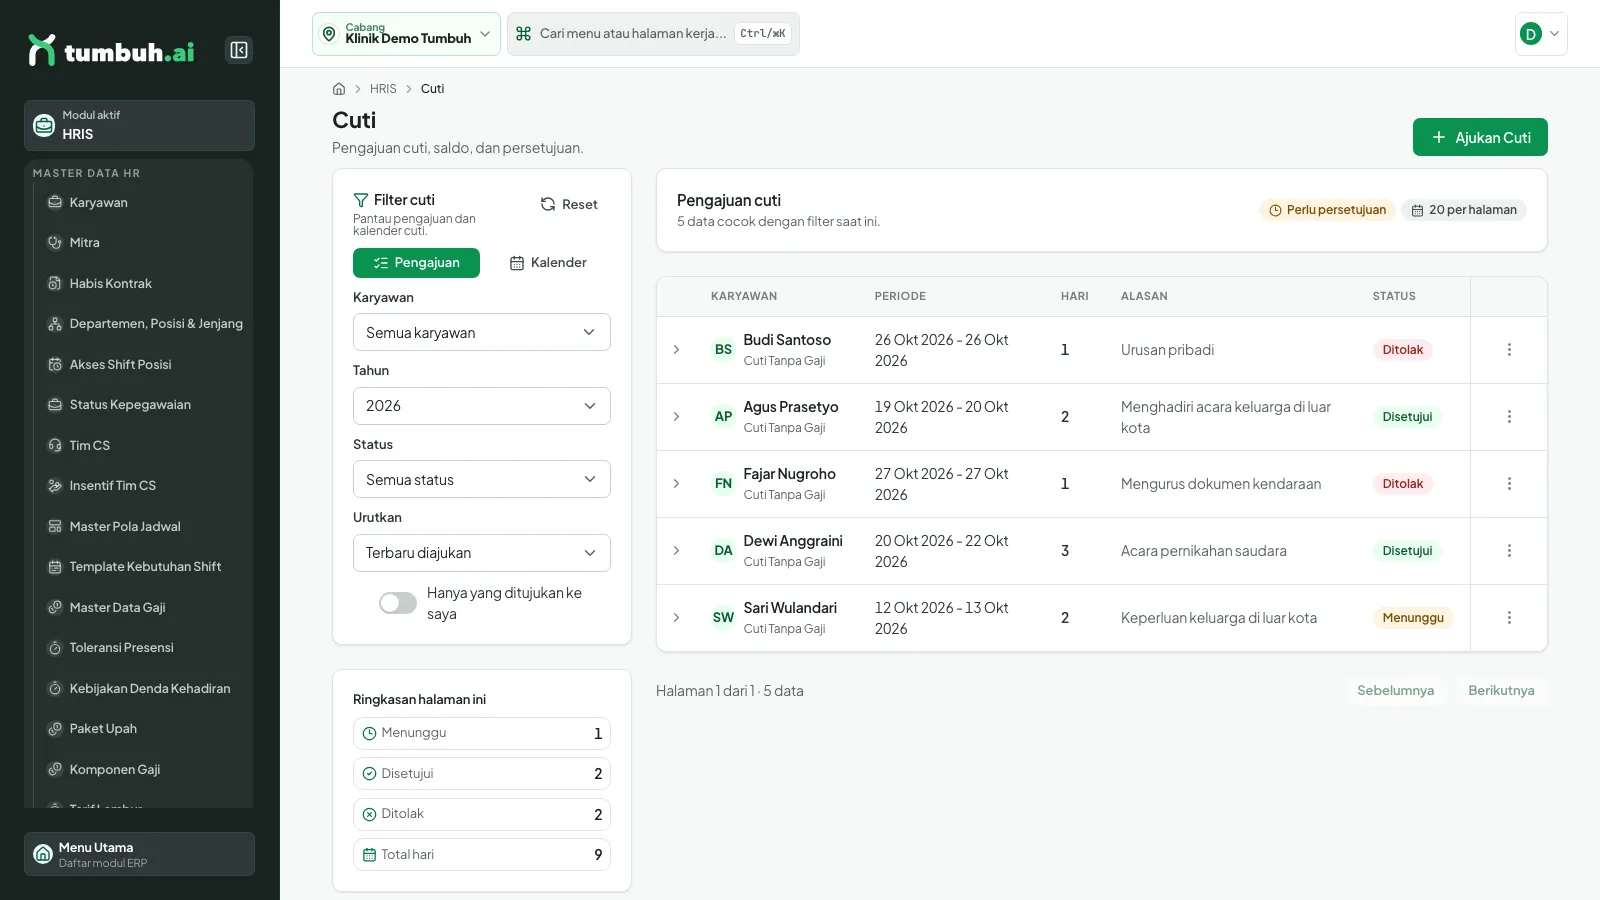Viewport: 1600px width, 900px height.
Task: Click the Berikutnya pagination button
Action: pos(1501,691)
